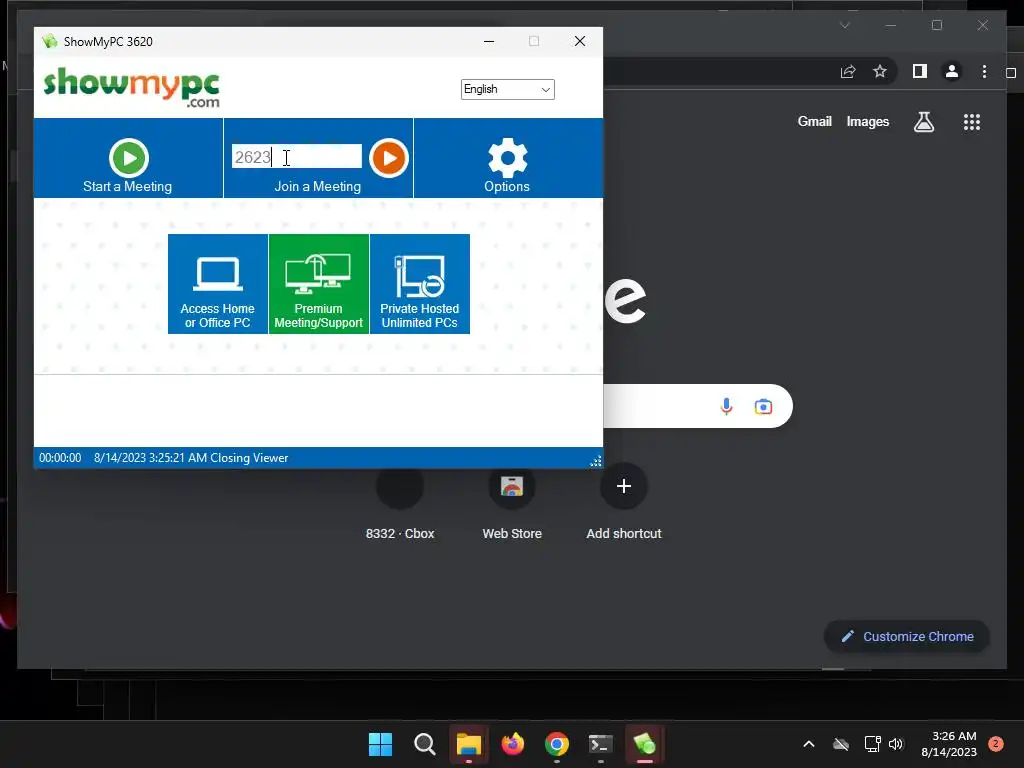The width and height of the screenshot is (1024, 768).
Task: Select Premium Meeting/Support tile
Action: 319,284
